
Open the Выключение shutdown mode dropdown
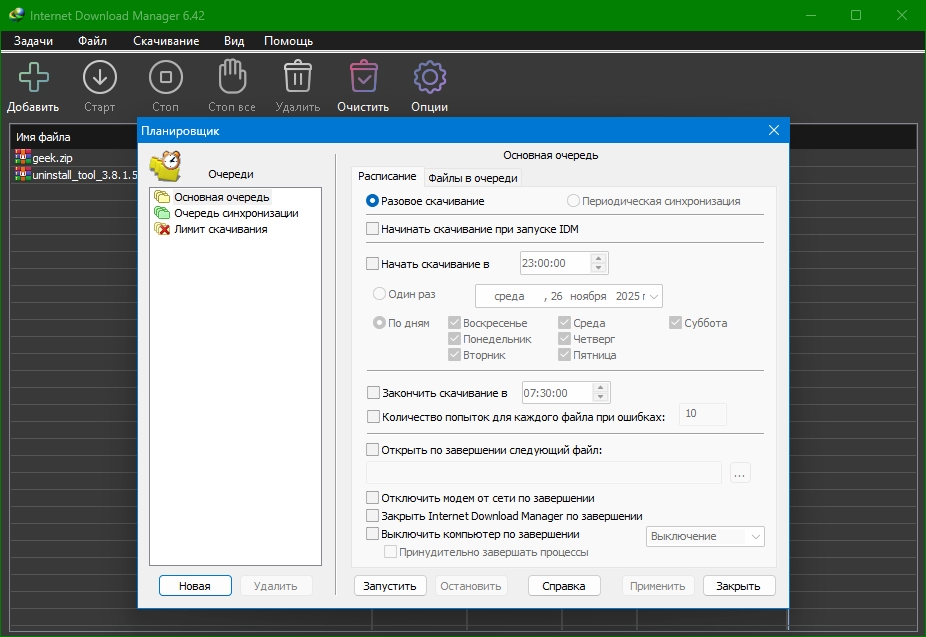[705, 536]
